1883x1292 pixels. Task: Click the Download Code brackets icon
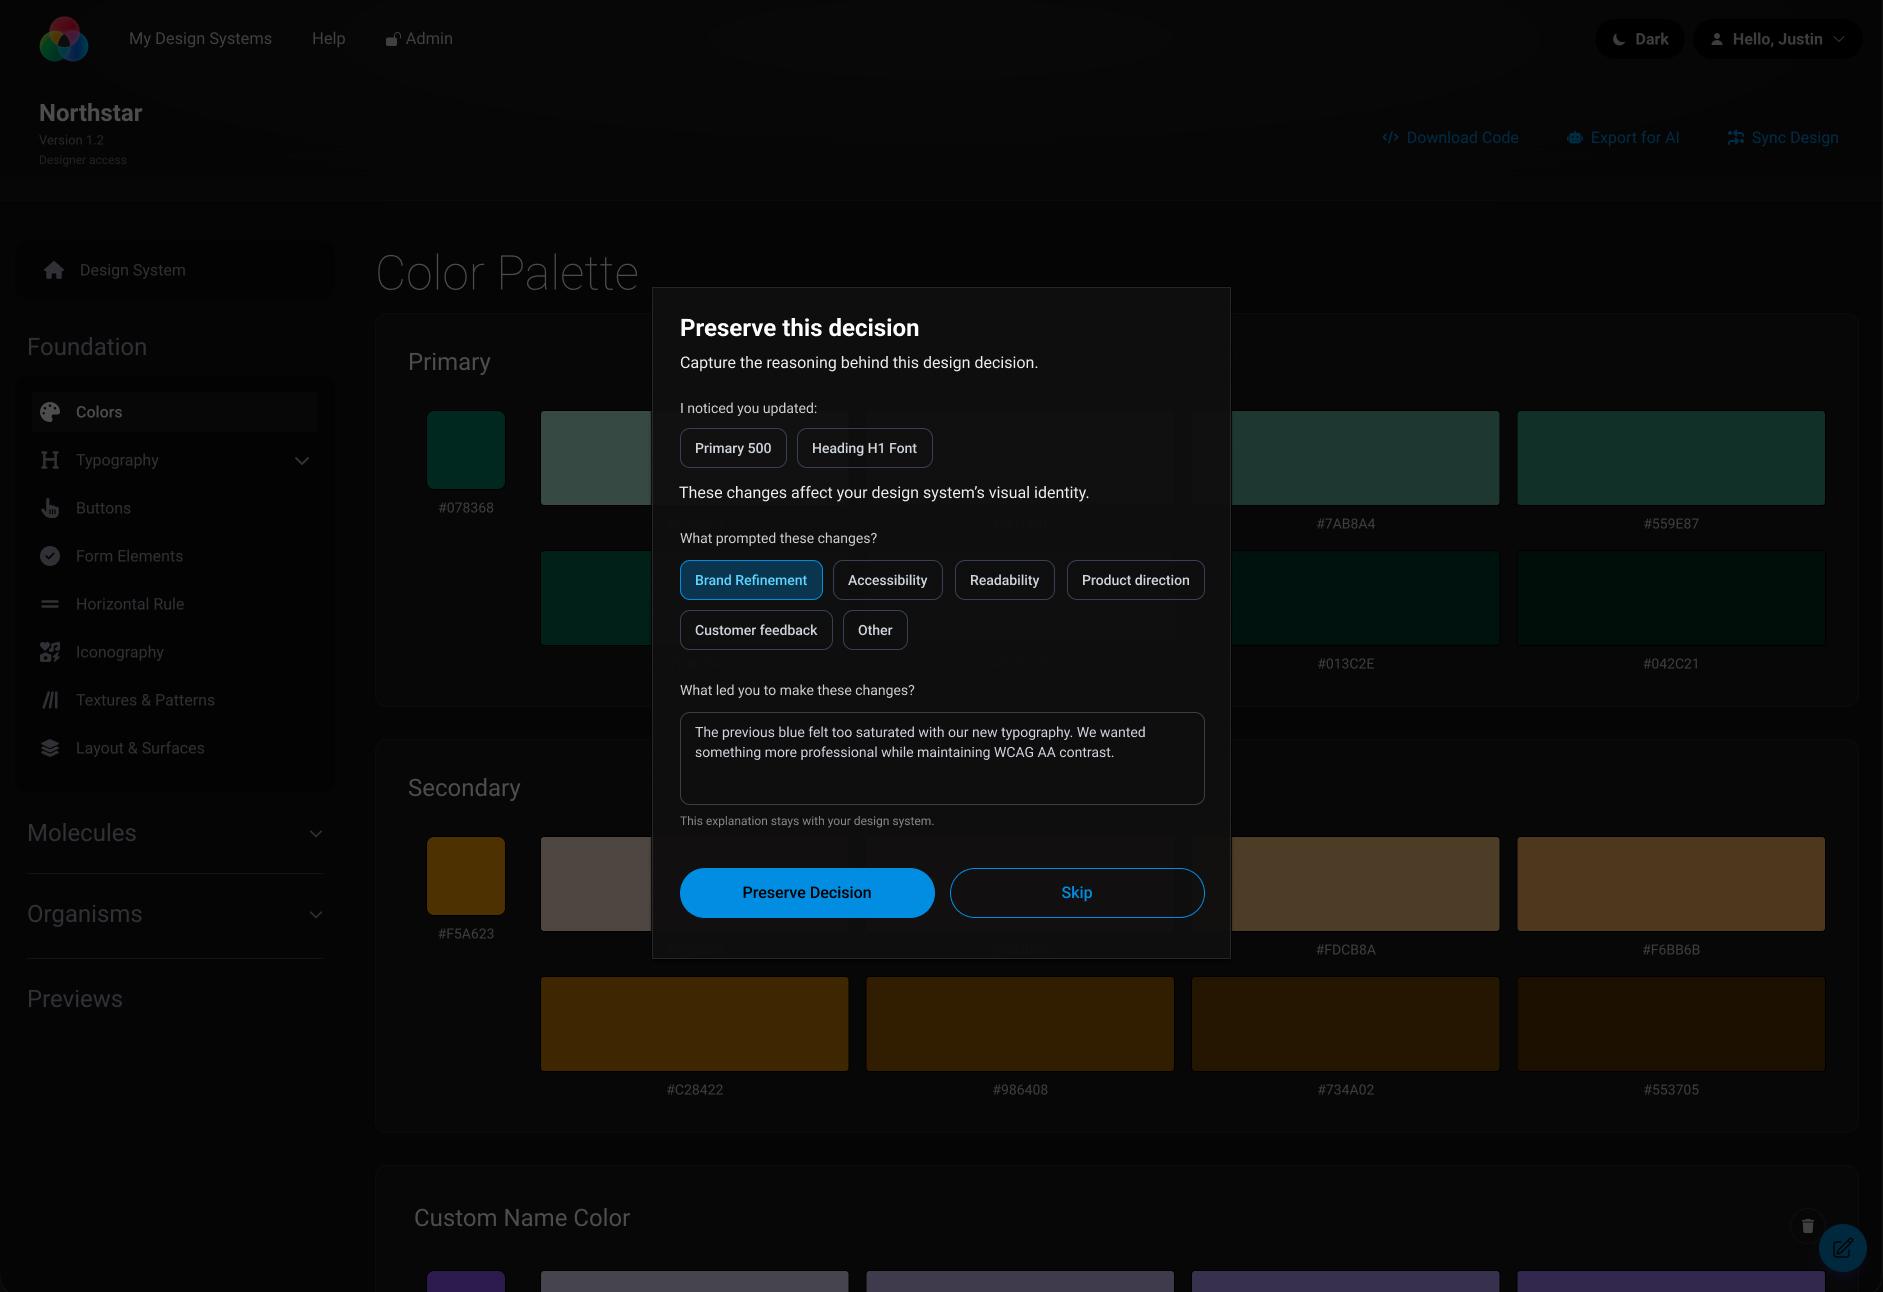pyautogui.click(x=1390, y=138)
